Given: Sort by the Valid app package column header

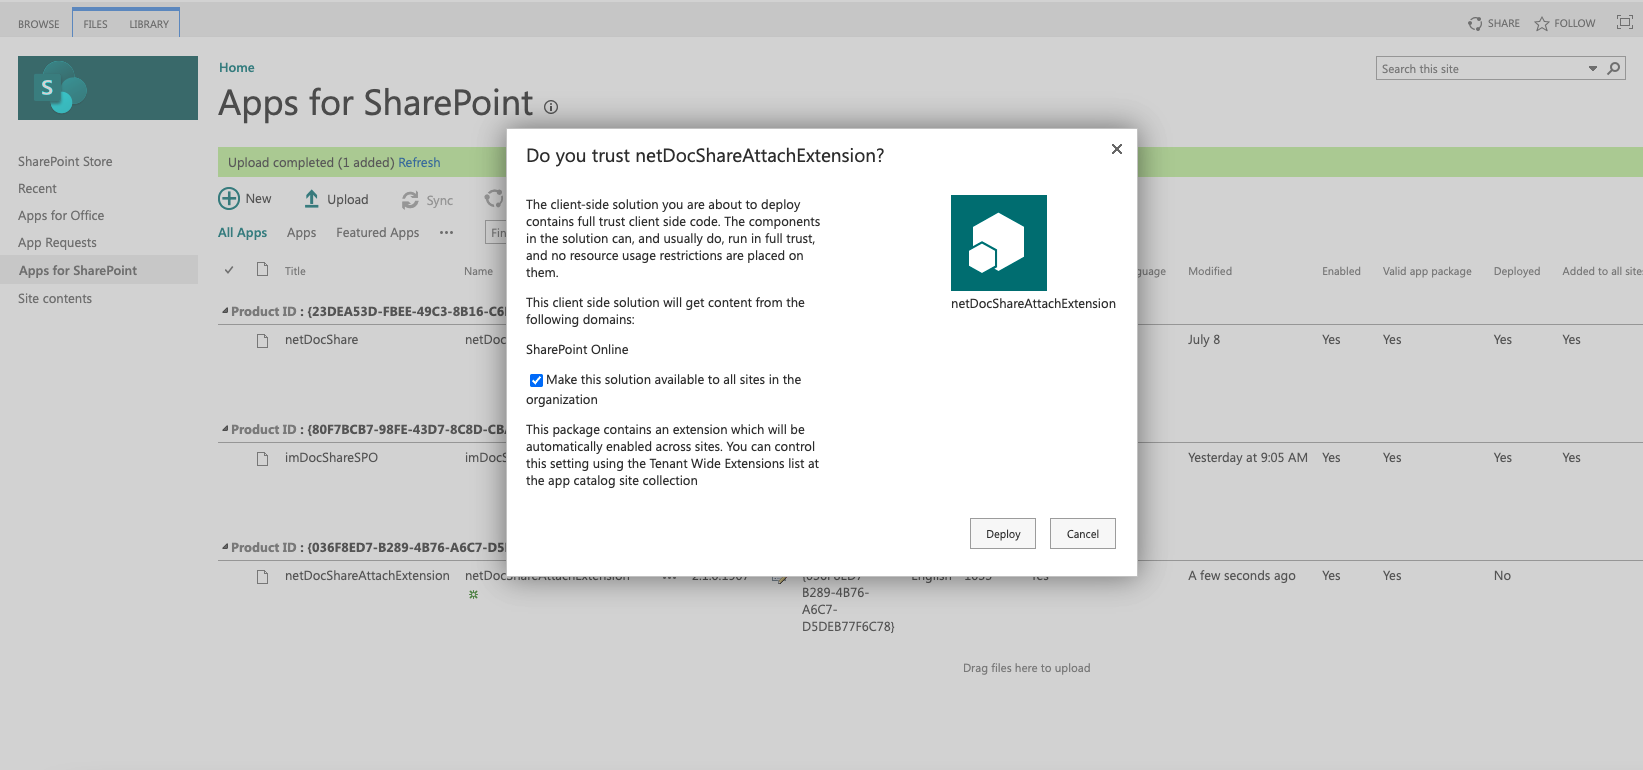Looking at the screenshot, I should point(1427,271).
